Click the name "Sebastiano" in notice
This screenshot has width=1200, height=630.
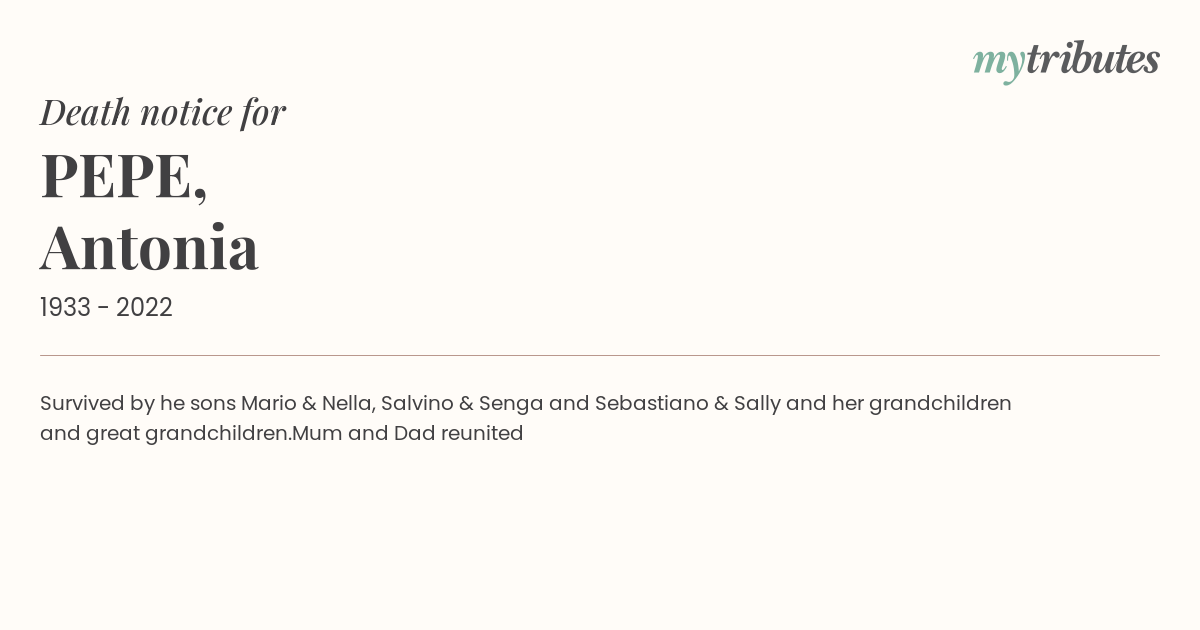coord(651,404)
